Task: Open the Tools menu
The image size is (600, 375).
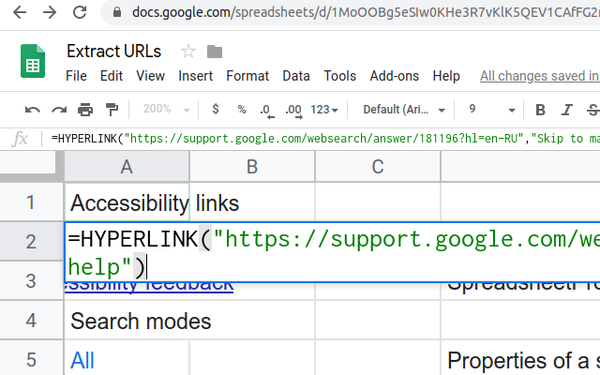Action: (340, 76)
